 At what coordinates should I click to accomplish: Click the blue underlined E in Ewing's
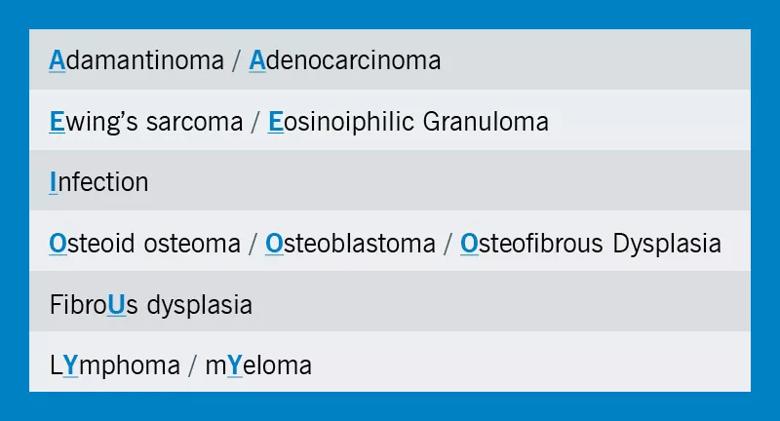pos(57,122)
